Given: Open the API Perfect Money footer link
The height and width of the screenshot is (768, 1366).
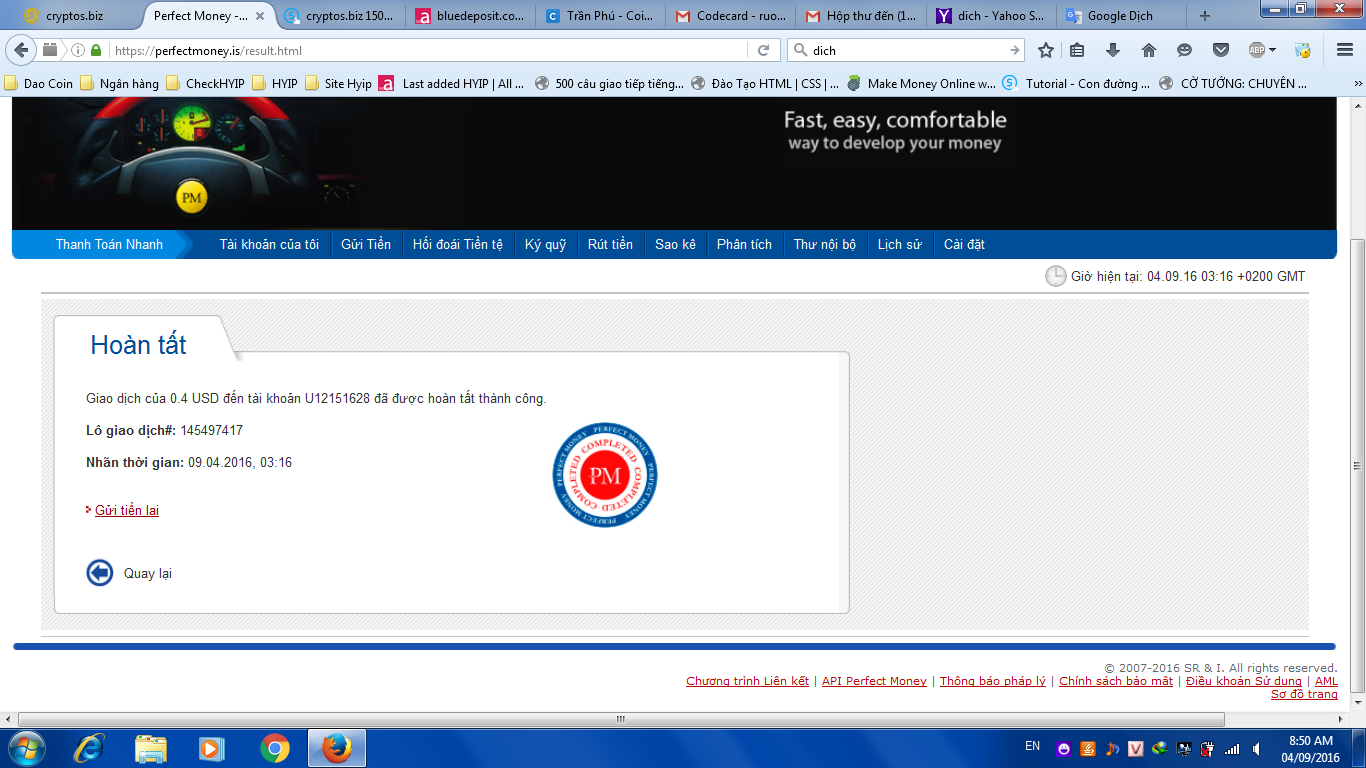Looking at the screenshot, I should click(874, 681).
